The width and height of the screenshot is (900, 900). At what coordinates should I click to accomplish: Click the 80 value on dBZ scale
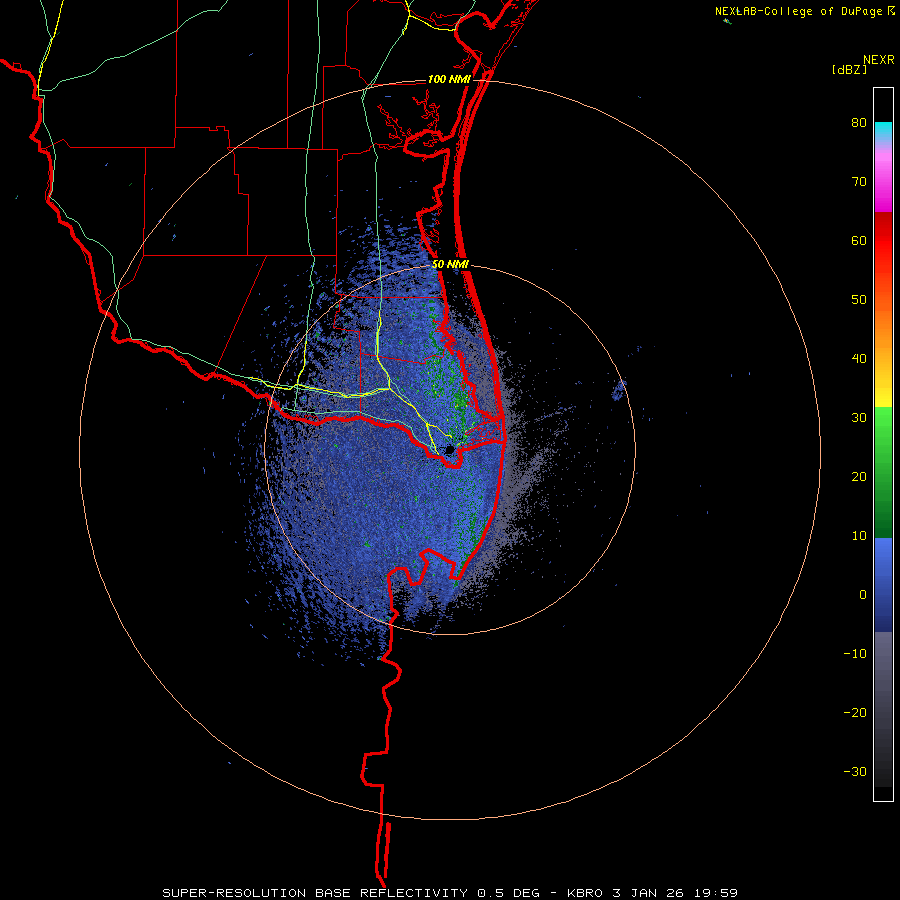click(x=859, y=123)
